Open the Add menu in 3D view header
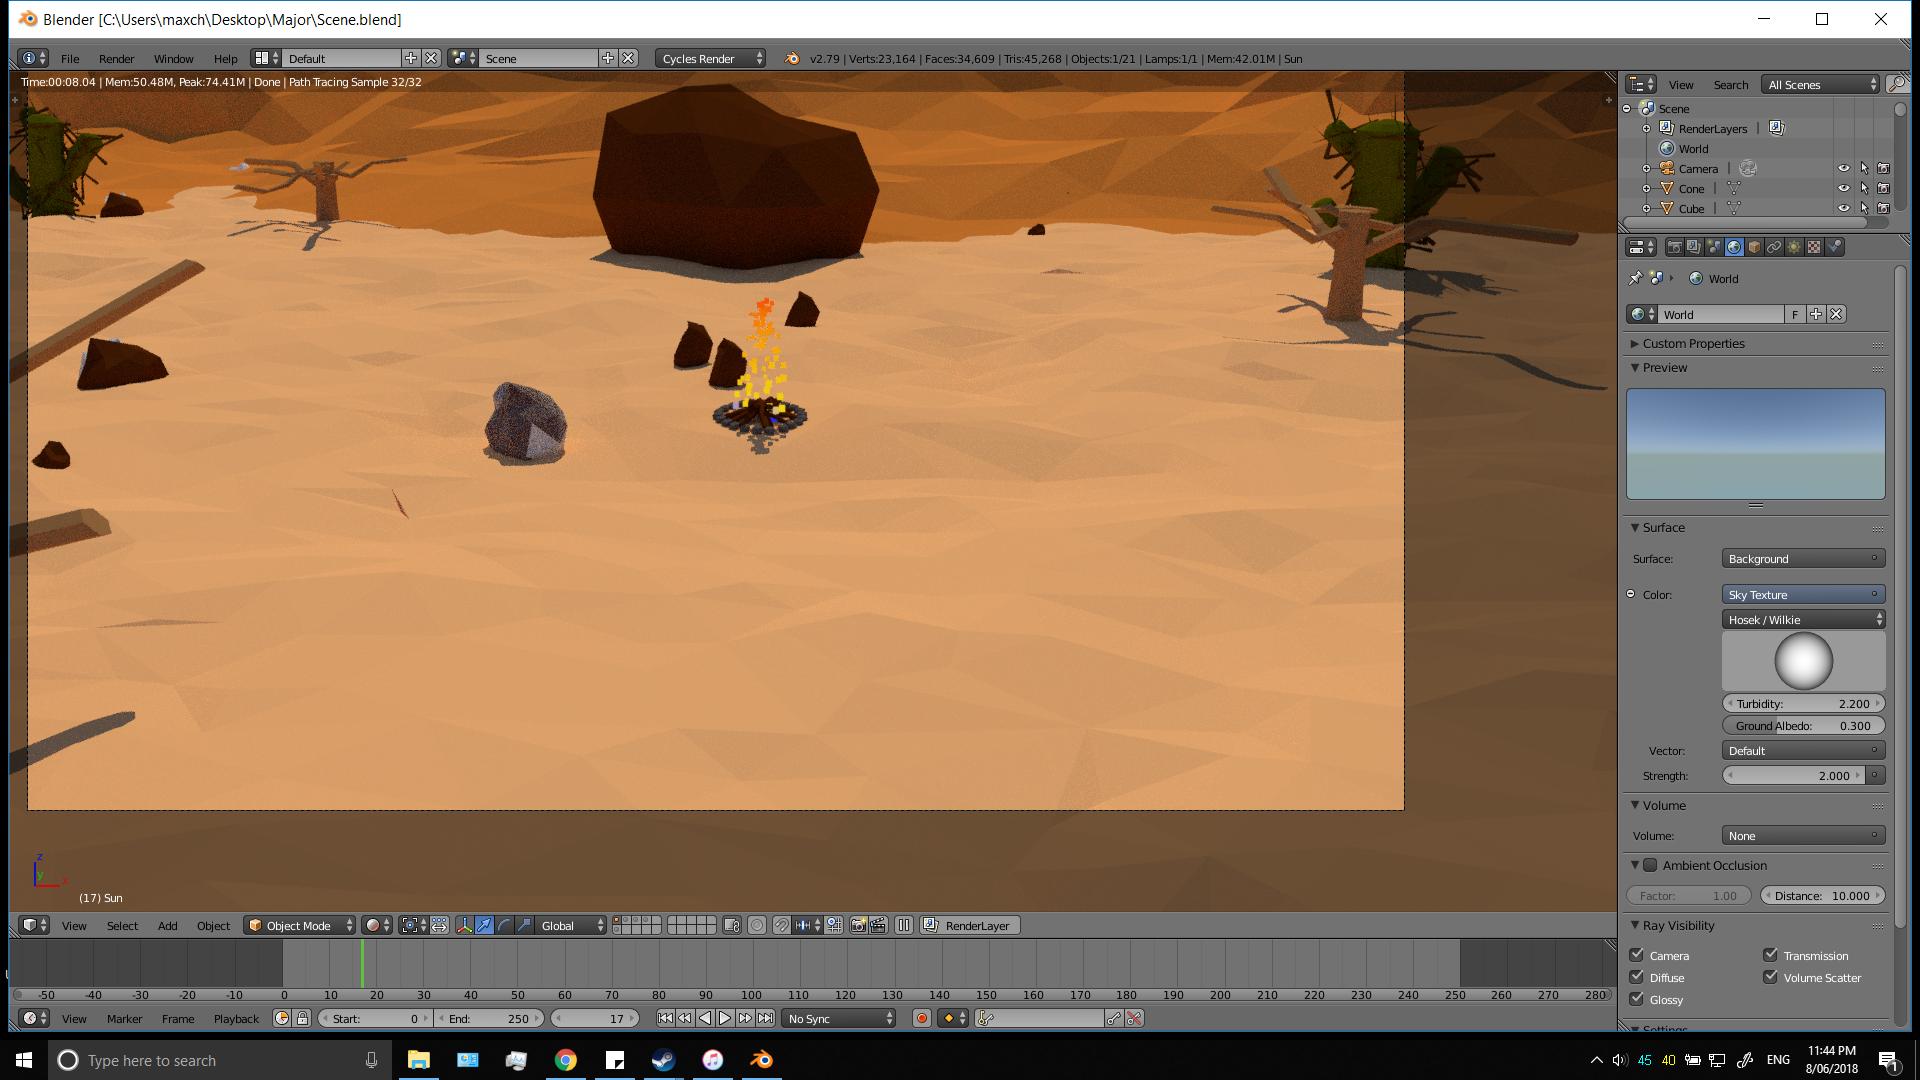Screen dimensions: 1920x1080 tap(167, 925)
